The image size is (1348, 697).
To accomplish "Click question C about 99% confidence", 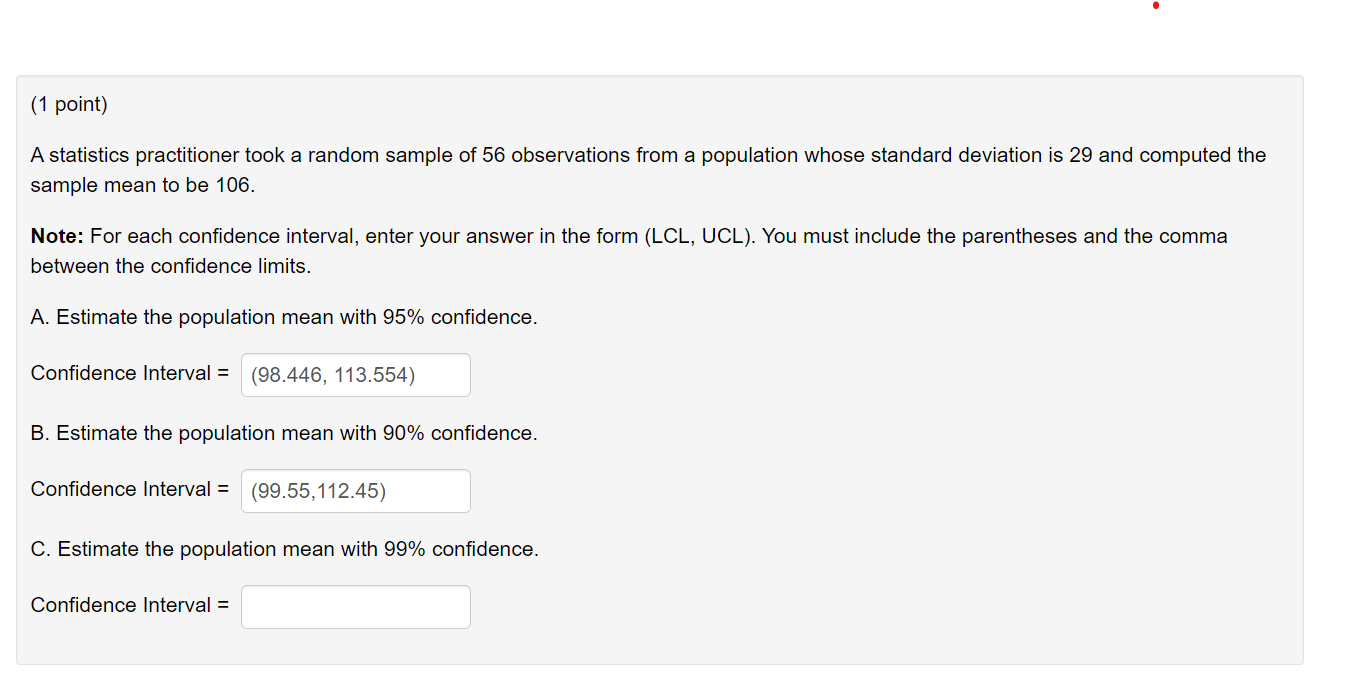I will 283,549.
